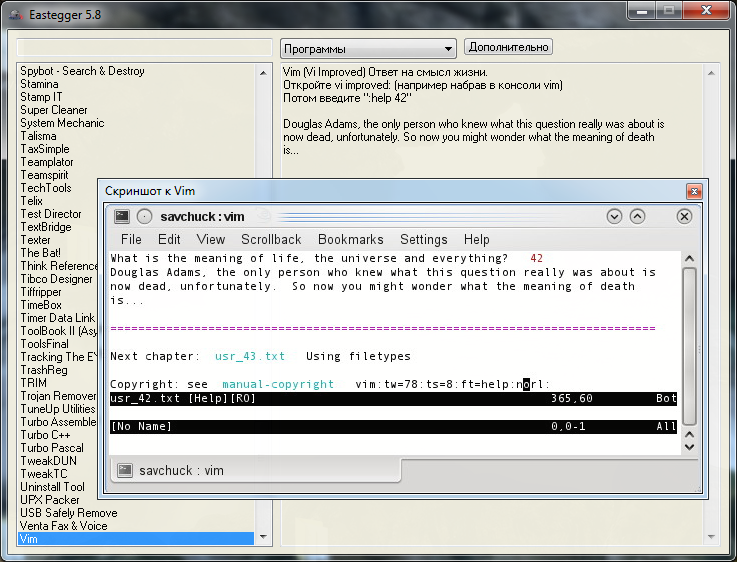Click the up-chevron button in Konsole titlebar
The image size is (737, 562).
[637, 216]
